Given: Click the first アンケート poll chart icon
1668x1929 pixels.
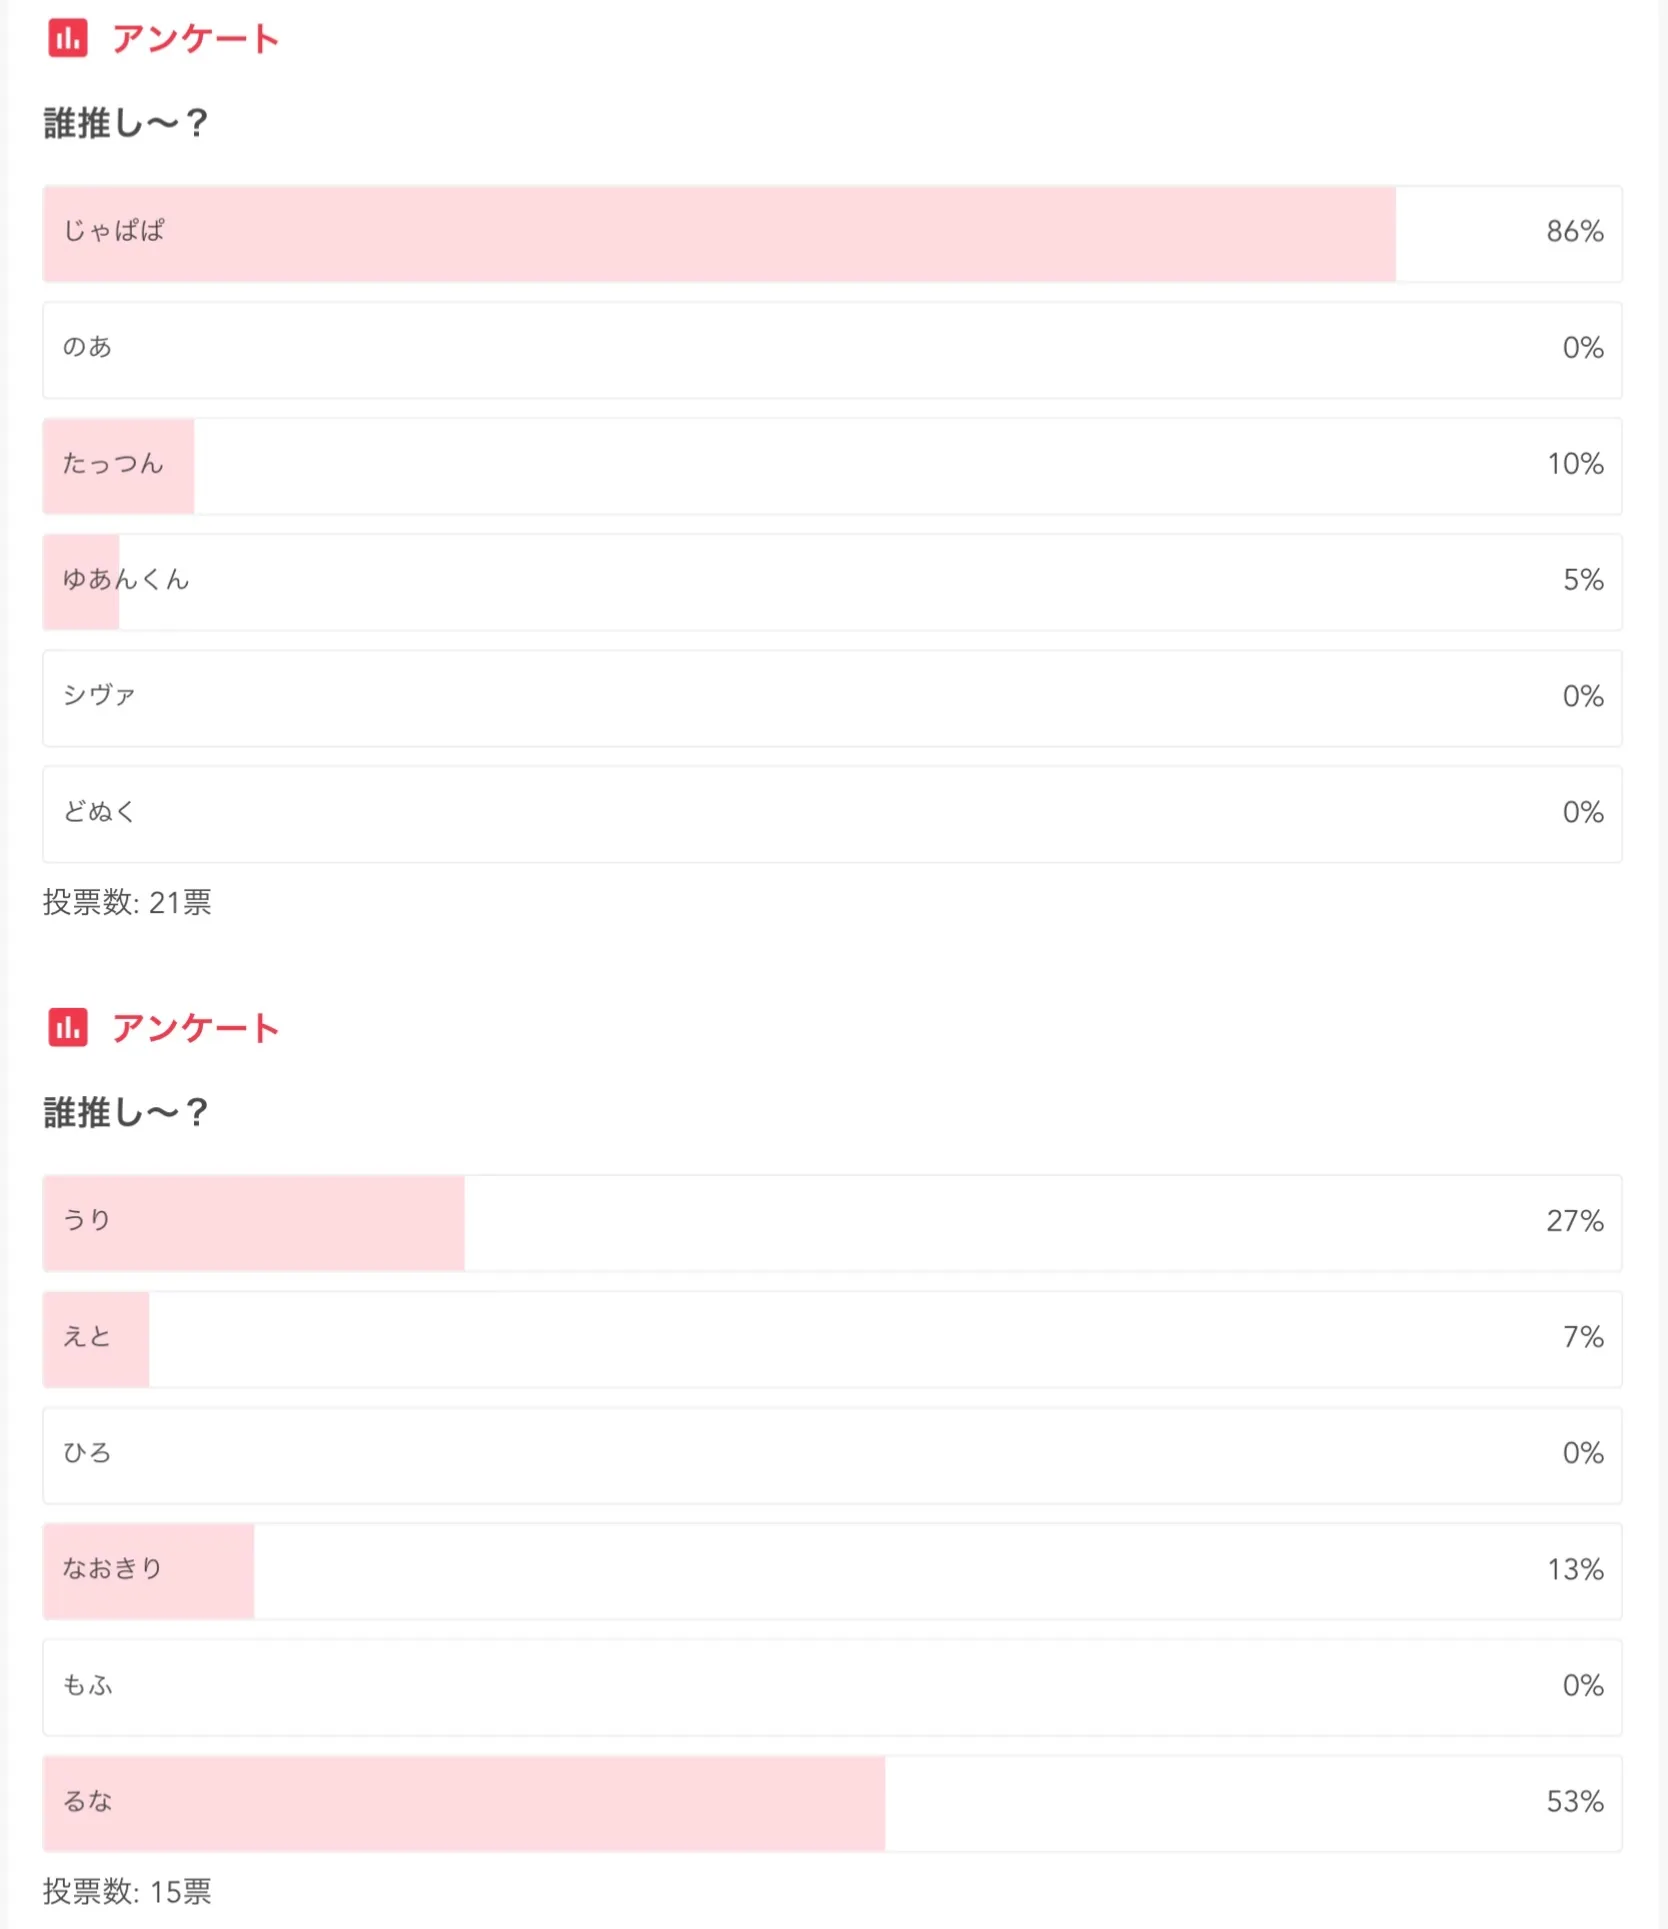Looking at the screenshot, I should point(68,39).
